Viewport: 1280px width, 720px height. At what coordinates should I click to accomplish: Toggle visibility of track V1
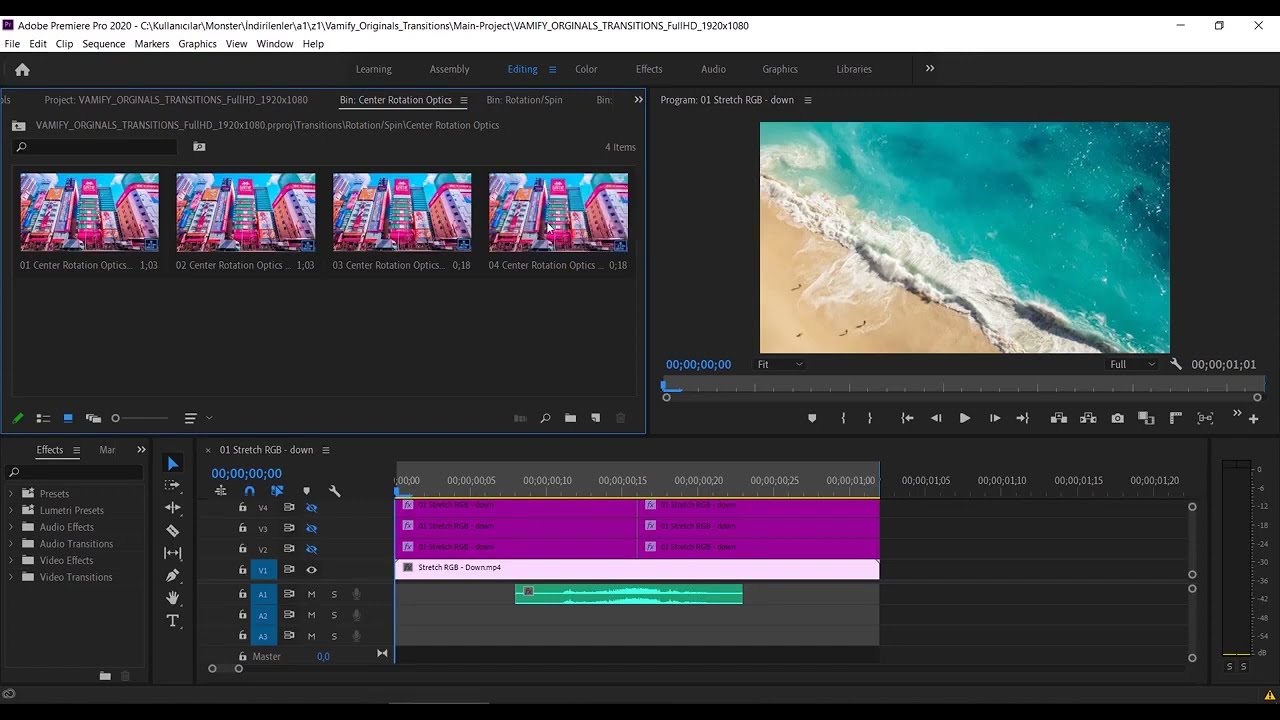point(311,570)
